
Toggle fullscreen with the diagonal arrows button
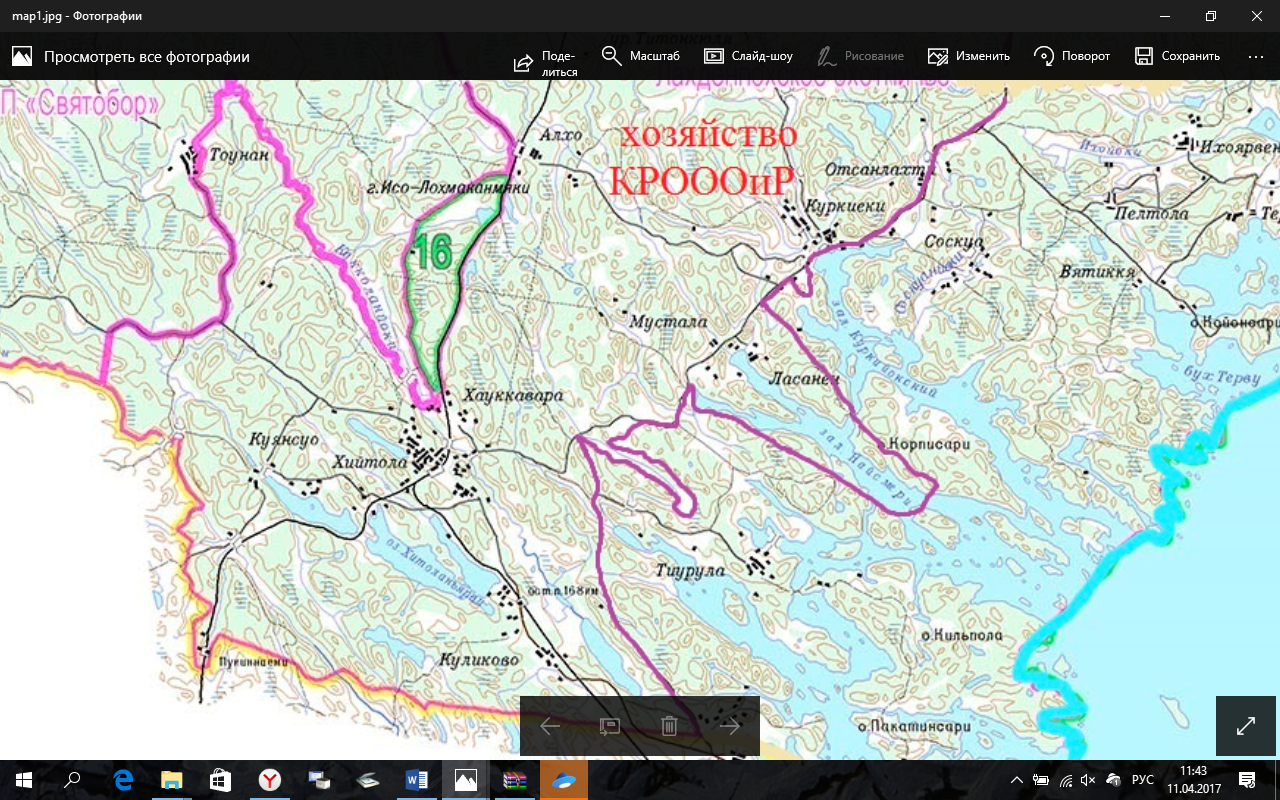tap(1246, 726)
